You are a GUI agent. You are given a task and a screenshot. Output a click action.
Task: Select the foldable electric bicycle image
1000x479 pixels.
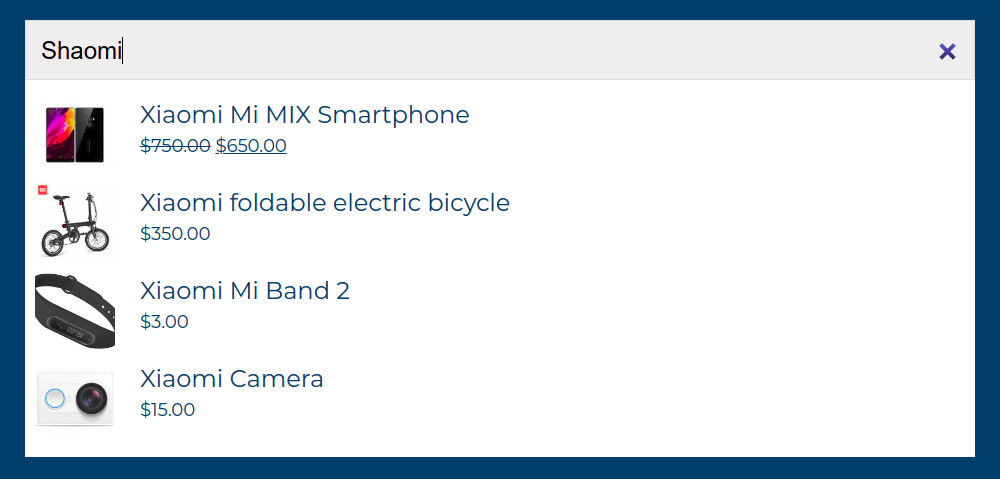[75, 224]
